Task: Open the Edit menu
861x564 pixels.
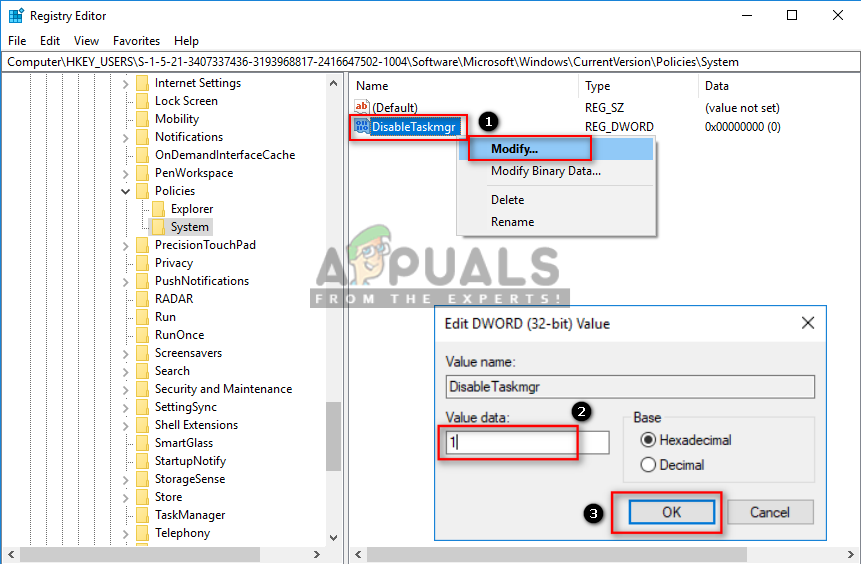Action: [x=49, y=41]
